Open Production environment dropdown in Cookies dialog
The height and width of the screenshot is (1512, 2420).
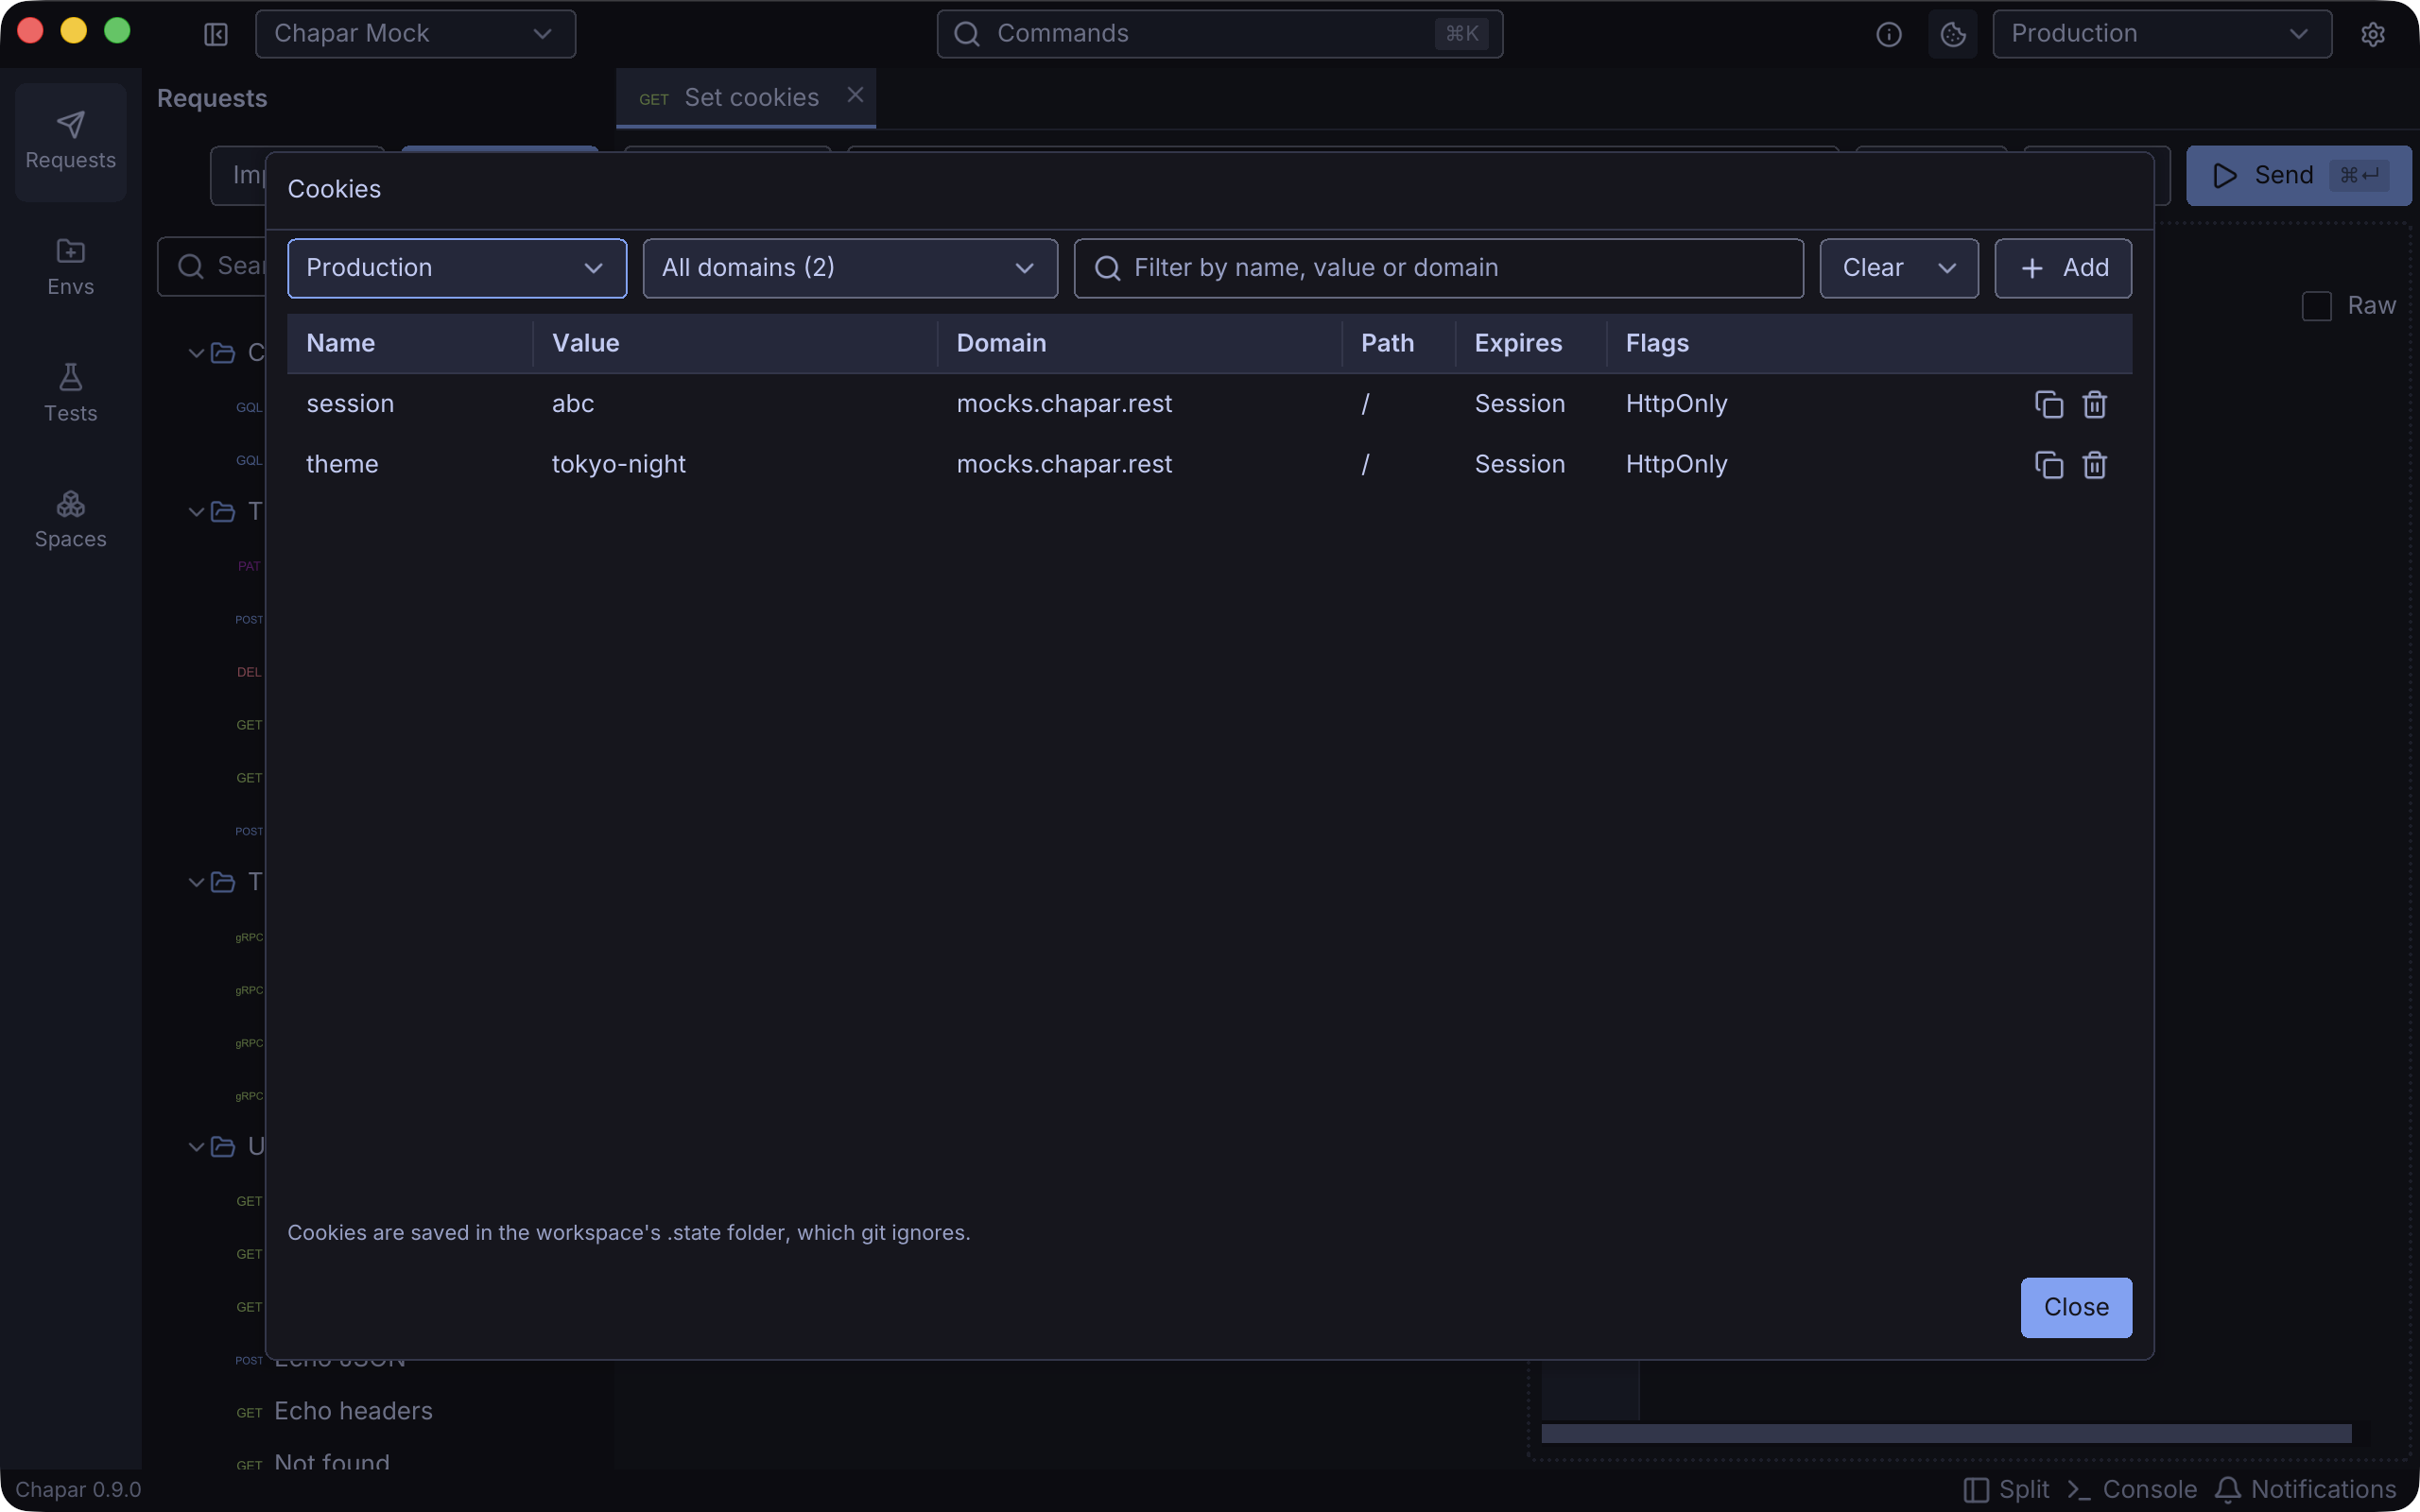[457, 268]
